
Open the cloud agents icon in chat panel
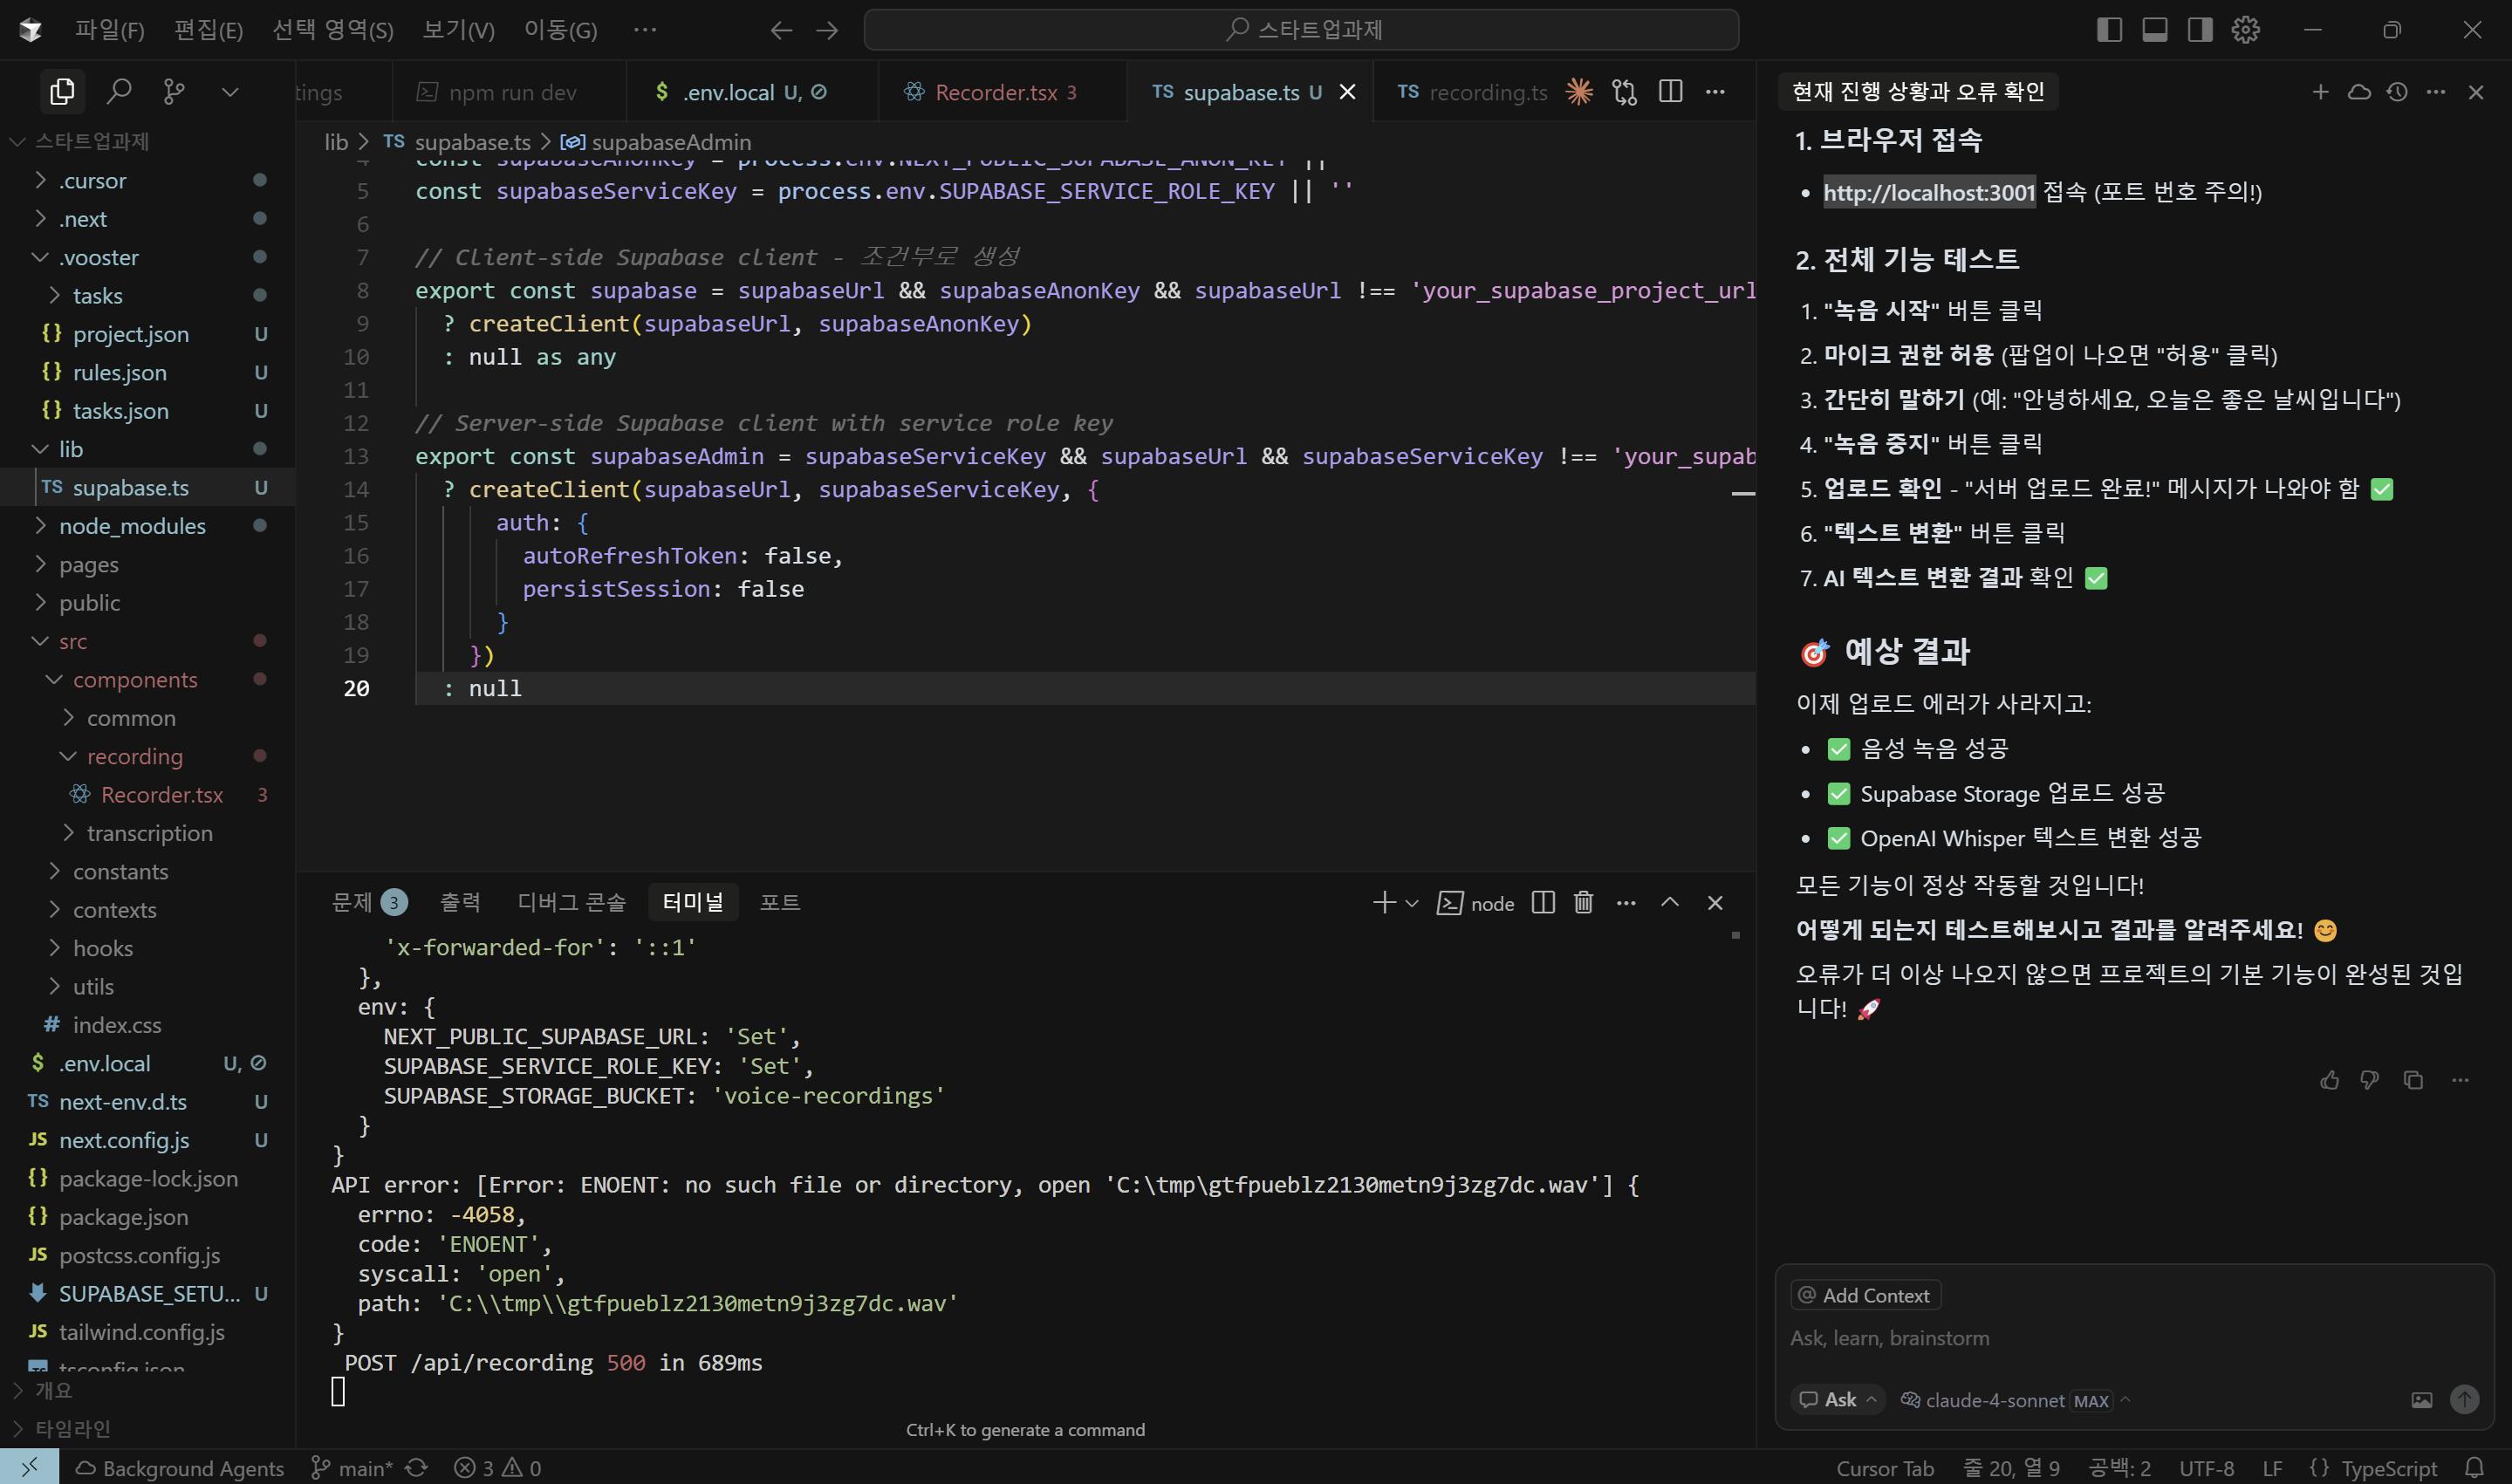[x=2359, y=92]
